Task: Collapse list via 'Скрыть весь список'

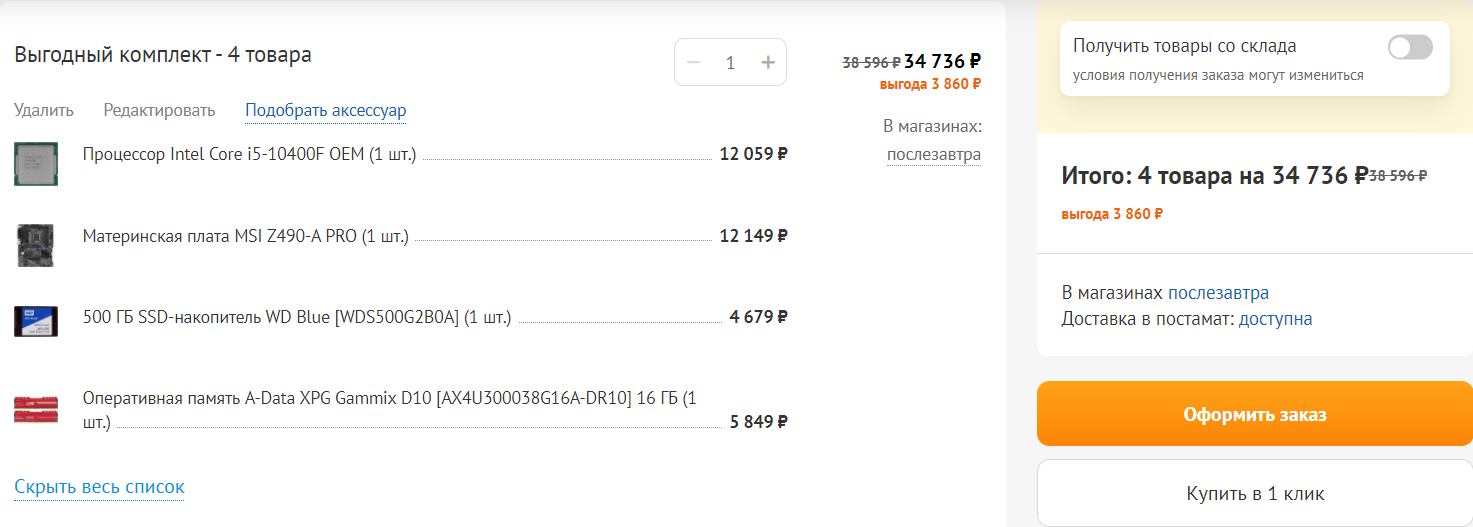Action: click(x=99, y=487)
